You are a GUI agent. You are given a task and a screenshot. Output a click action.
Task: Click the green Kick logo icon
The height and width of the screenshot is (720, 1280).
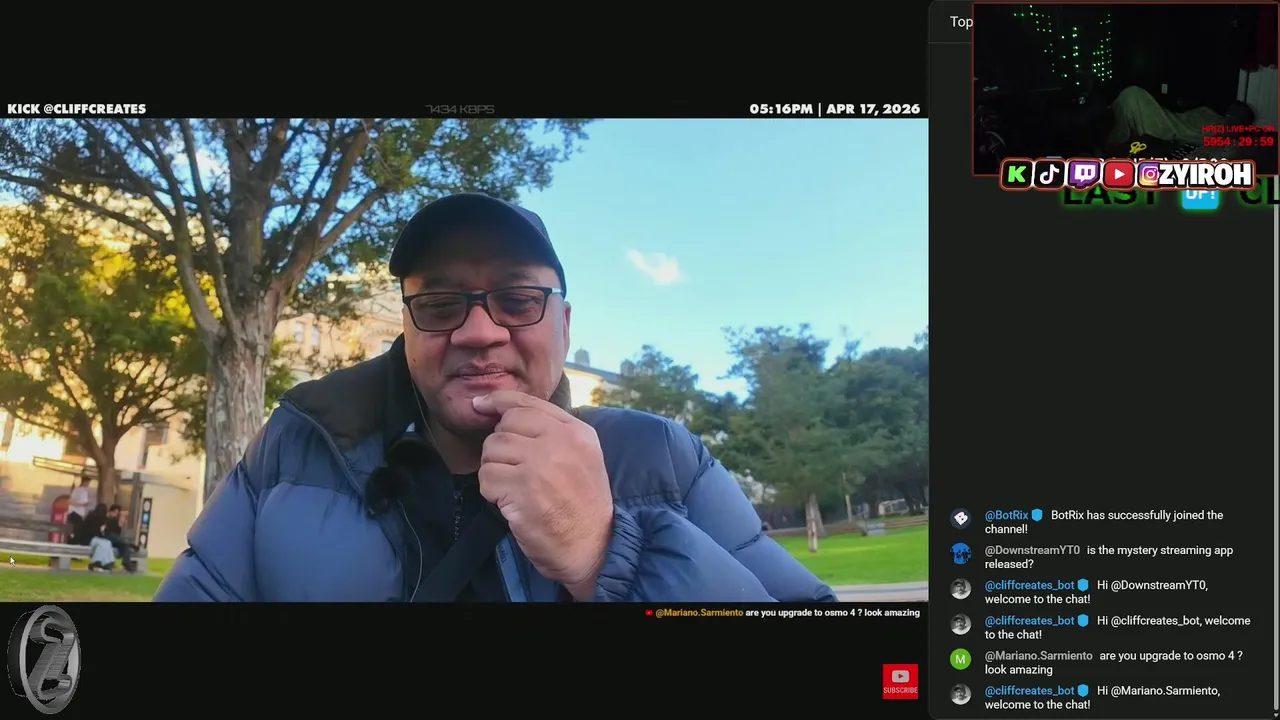1017,175
